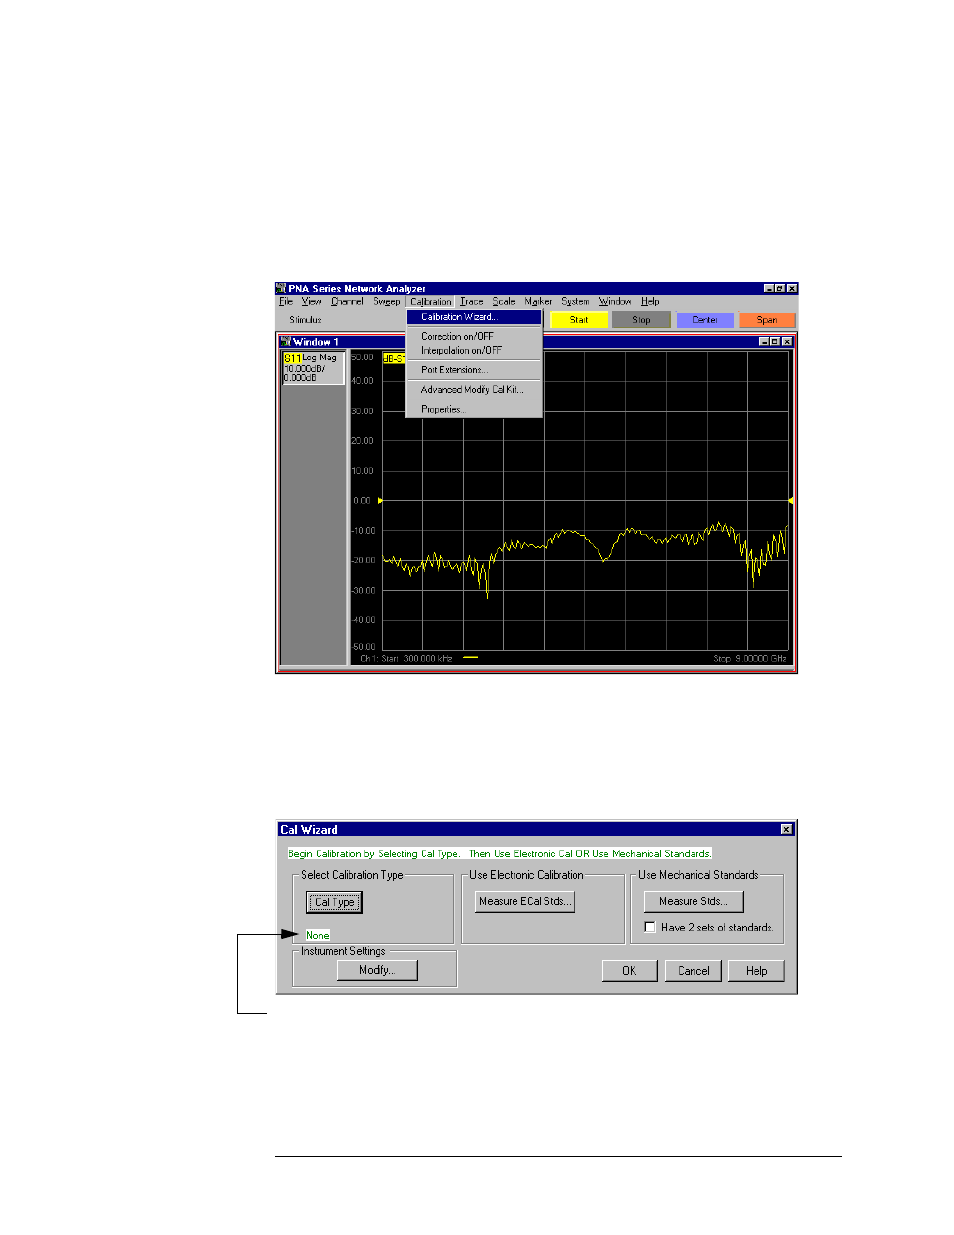This screenshot has height=1235, width=954.
Task: Click the Window 1 title icon
Action: pos(286,342)
